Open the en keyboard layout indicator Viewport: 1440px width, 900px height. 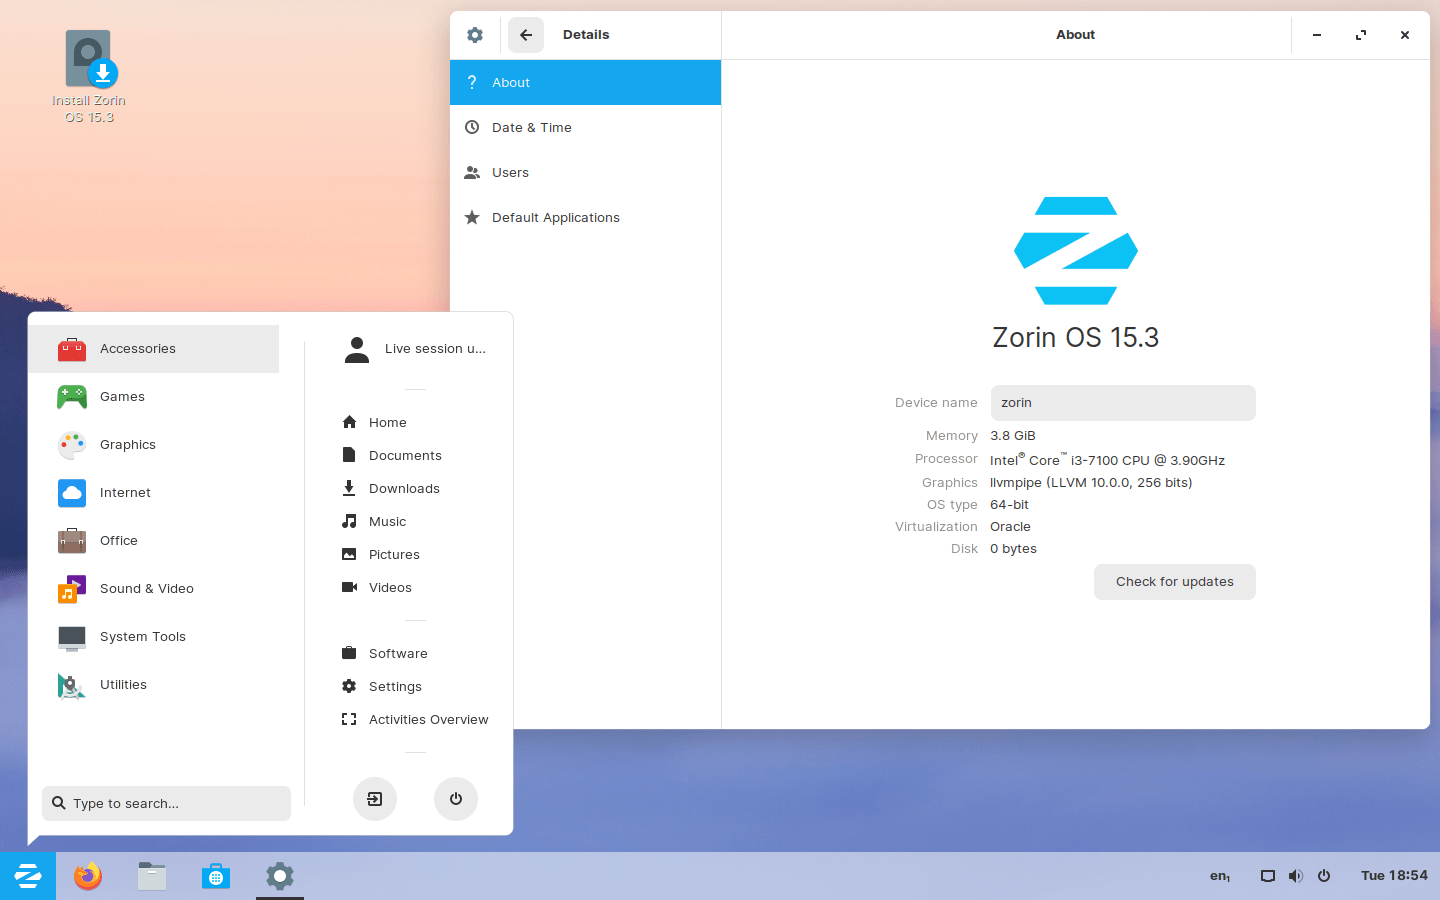pos(1220,876)
